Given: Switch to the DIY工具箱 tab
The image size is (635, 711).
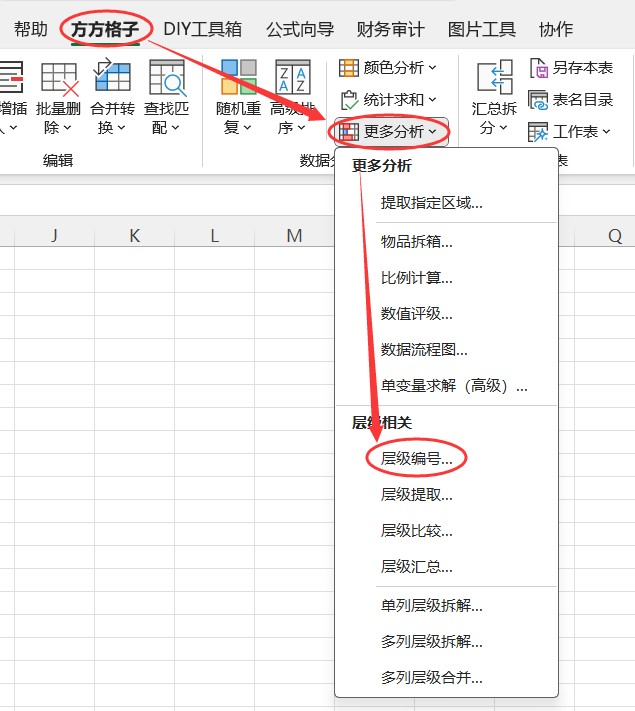Looking at the screenshot, I should click(202, 29).
